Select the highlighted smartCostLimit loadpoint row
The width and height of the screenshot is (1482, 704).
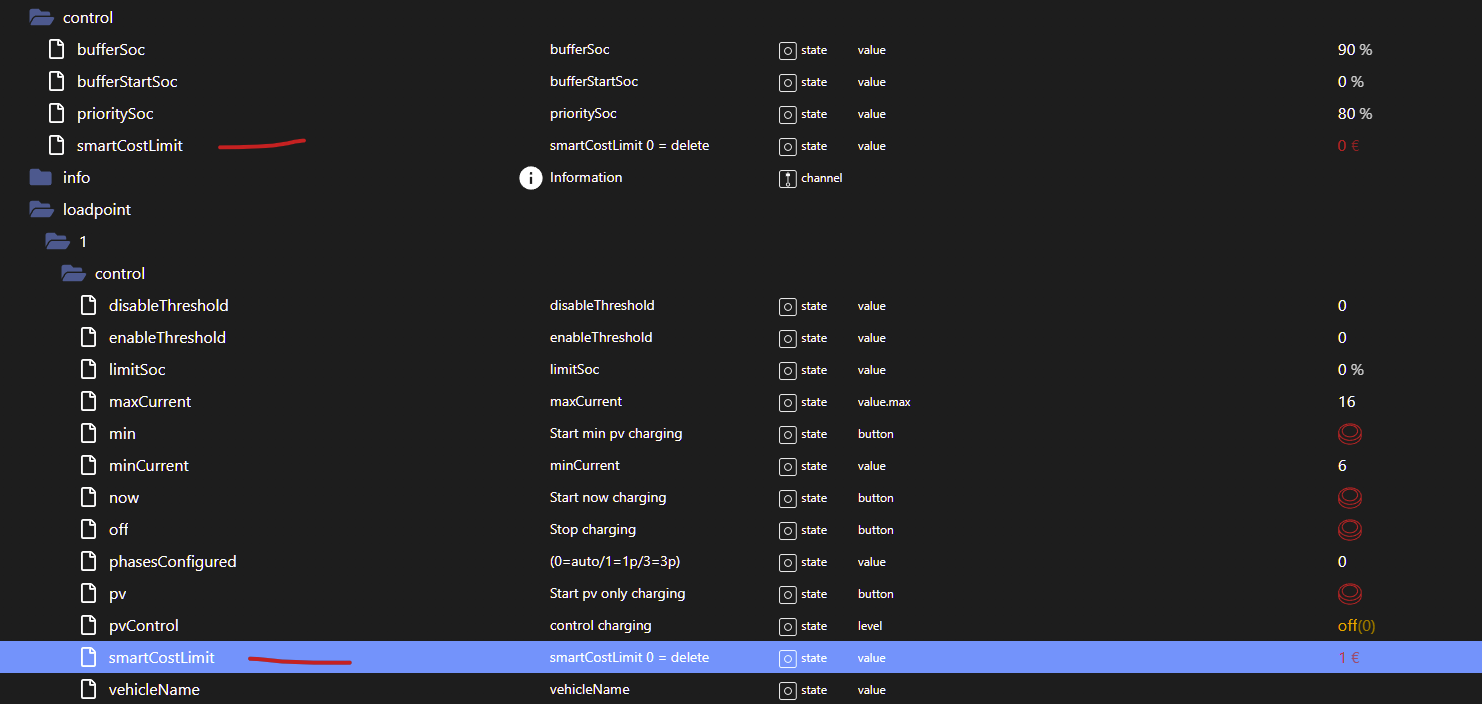click(162, 658)
